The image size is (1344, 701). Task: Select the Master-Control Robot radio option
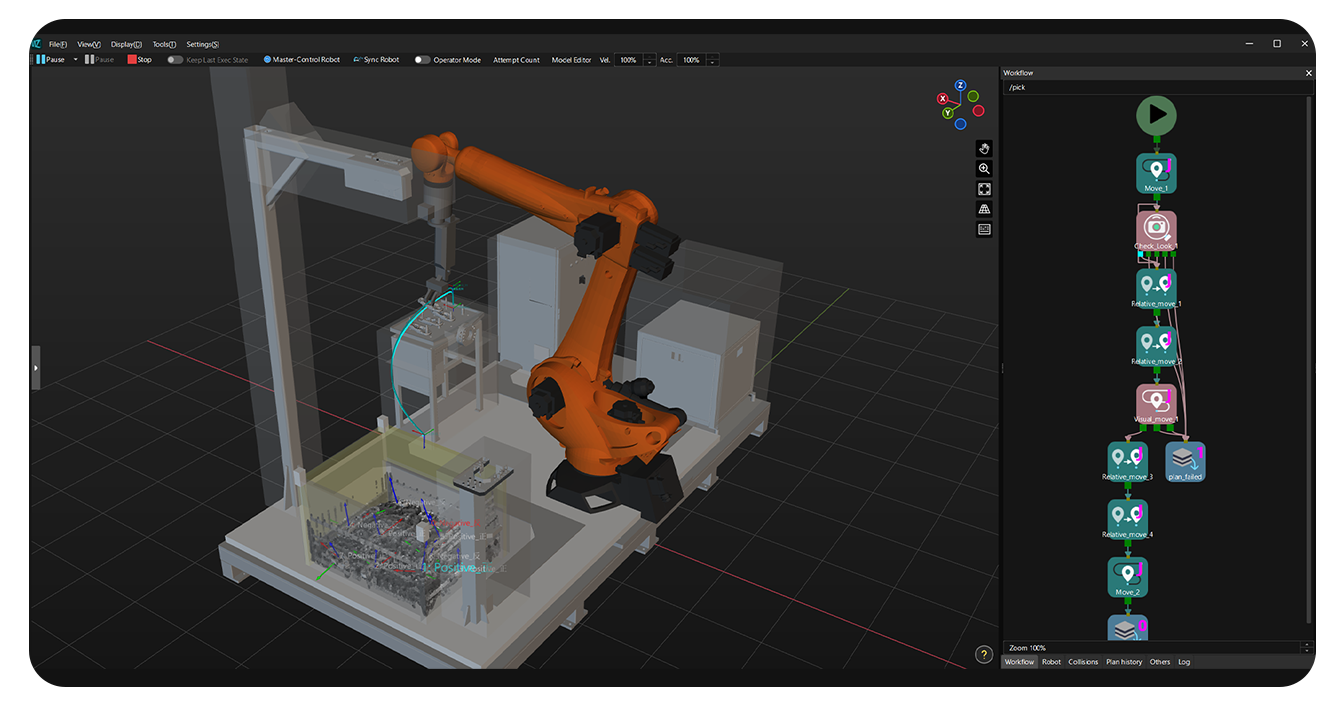pos(267,60)
